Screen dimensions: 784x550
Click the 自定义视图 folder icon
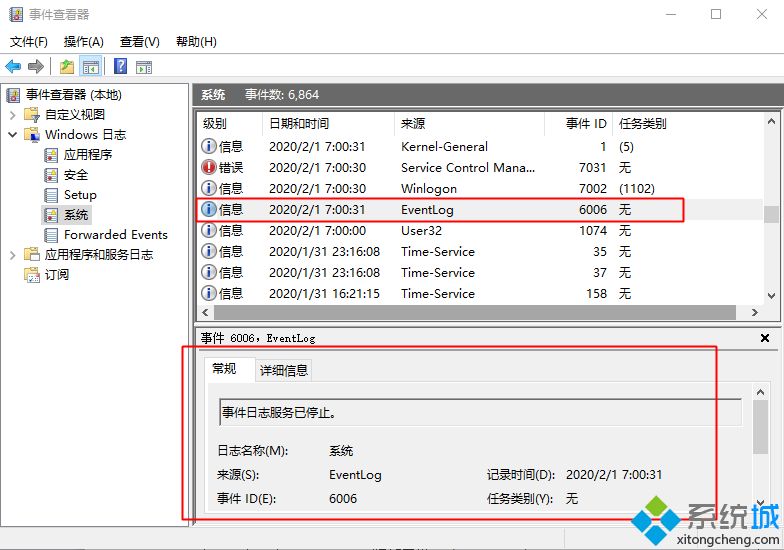pyautogui.click(x=32, y=114)
